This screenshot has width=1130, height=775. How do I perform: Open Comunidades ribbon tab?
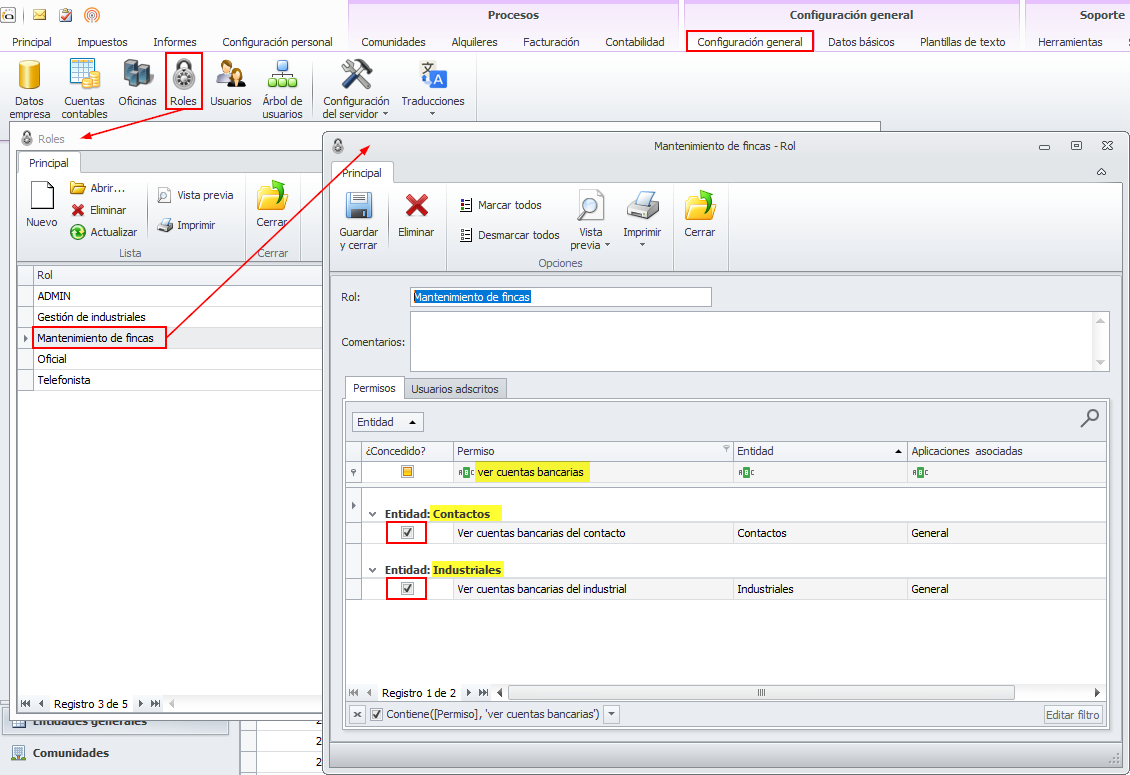tap(393, 42)
